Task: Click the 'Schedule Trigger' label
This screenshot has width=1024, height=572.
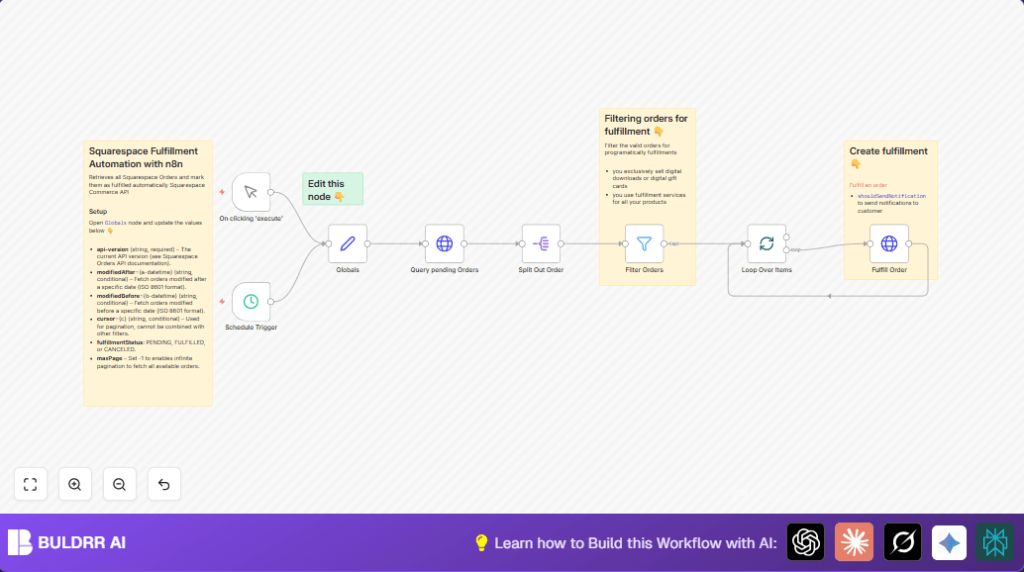Action: (251, 327)
